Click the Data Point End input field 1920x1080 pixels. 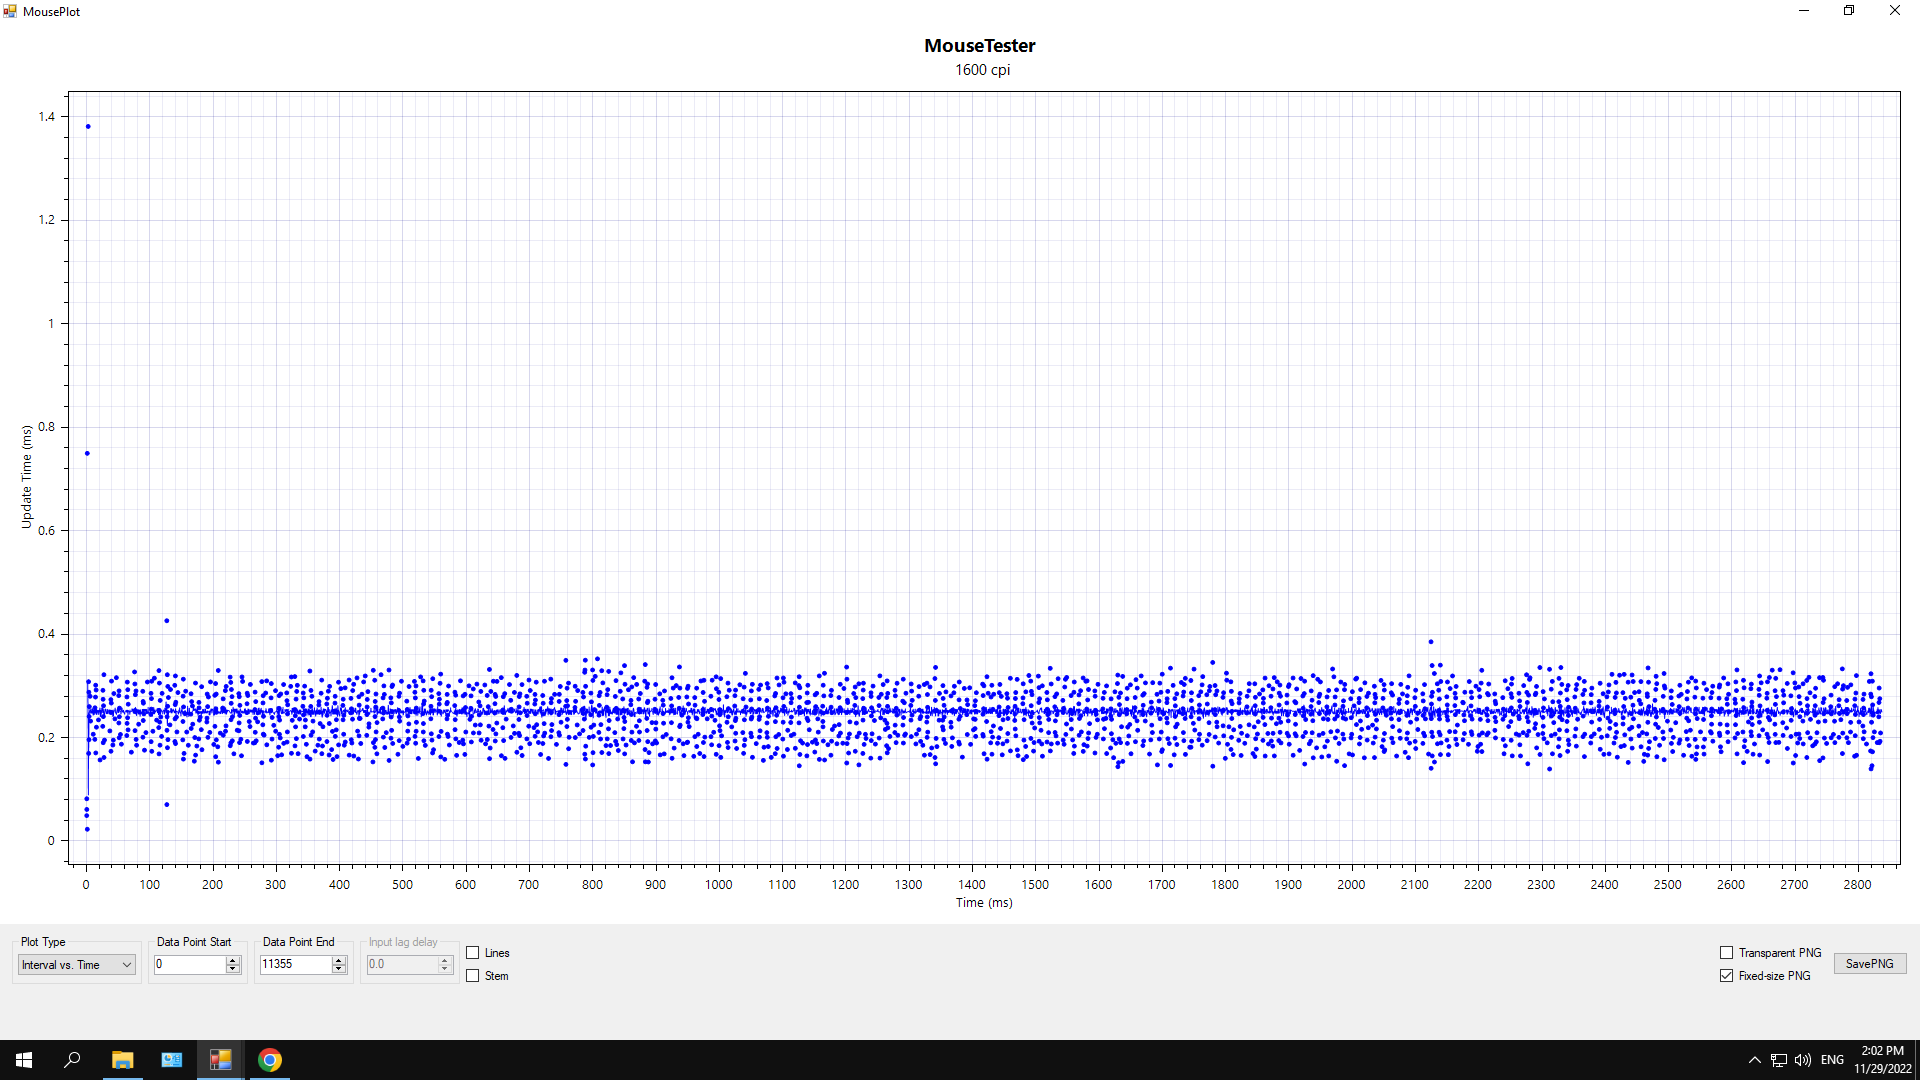click(294, 964)
